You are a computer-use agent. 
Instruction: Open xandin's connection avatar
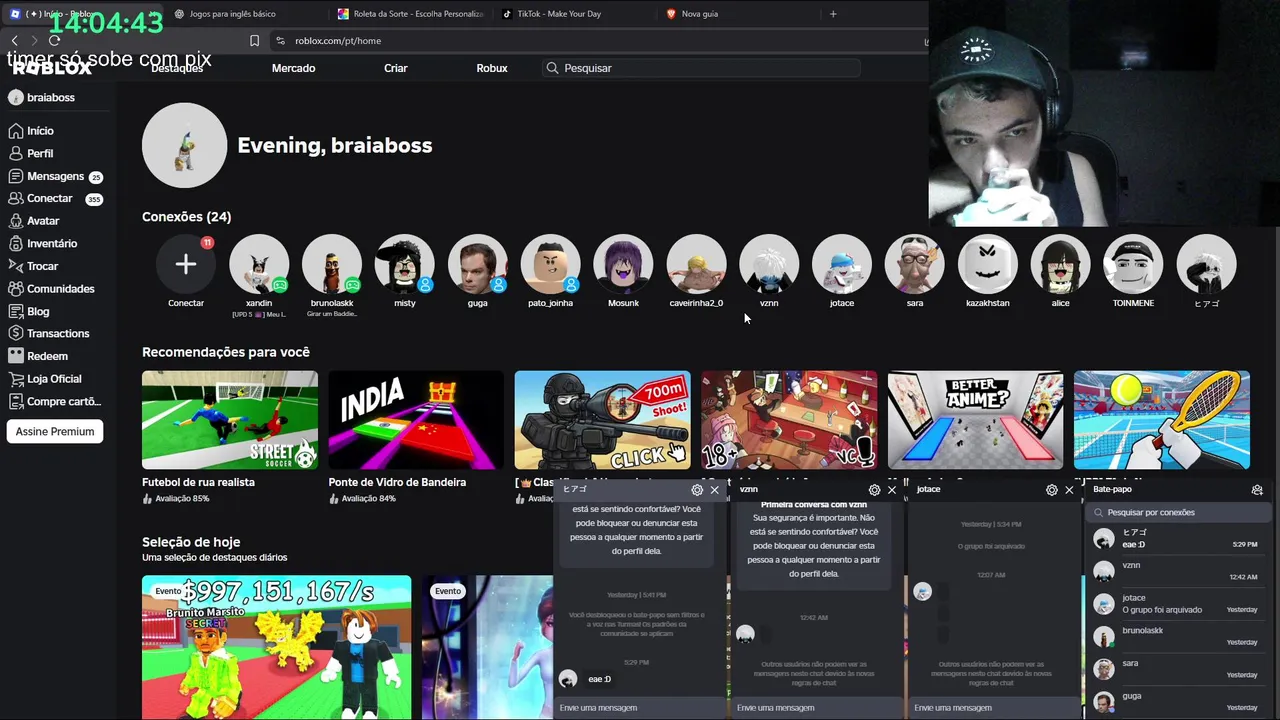click(x=259, y=264)
